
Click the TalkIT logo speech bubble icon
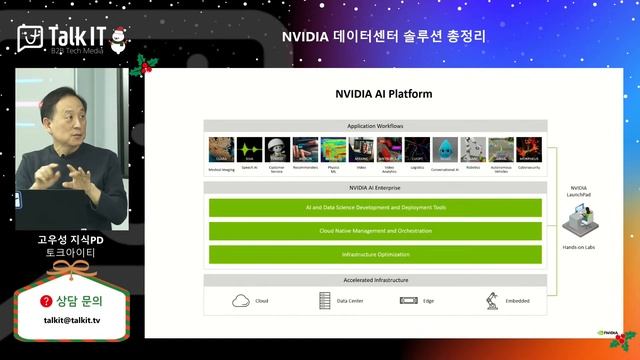tap(30, 38)
